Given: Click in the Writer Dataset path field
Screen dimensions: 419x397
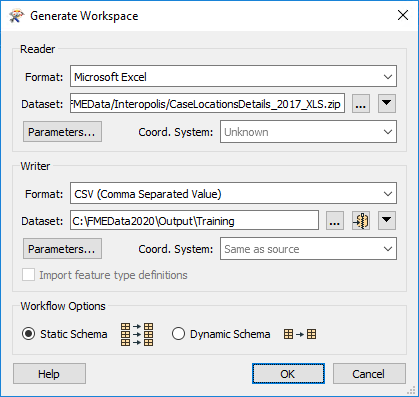Looking at the screenshot, I should click(x=194, y=220).
